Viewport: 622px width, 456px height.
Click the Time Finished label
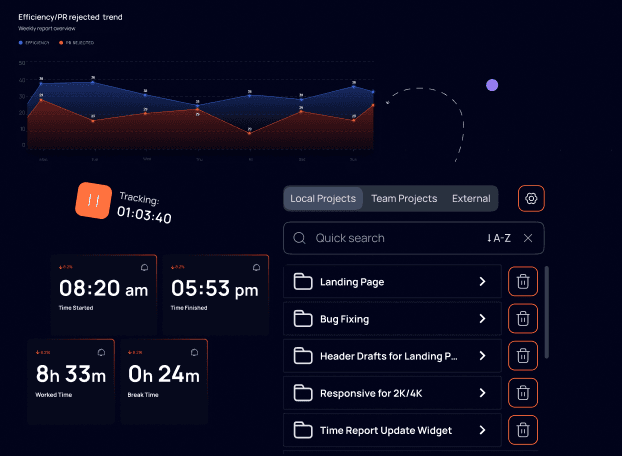tap(189, 308)
